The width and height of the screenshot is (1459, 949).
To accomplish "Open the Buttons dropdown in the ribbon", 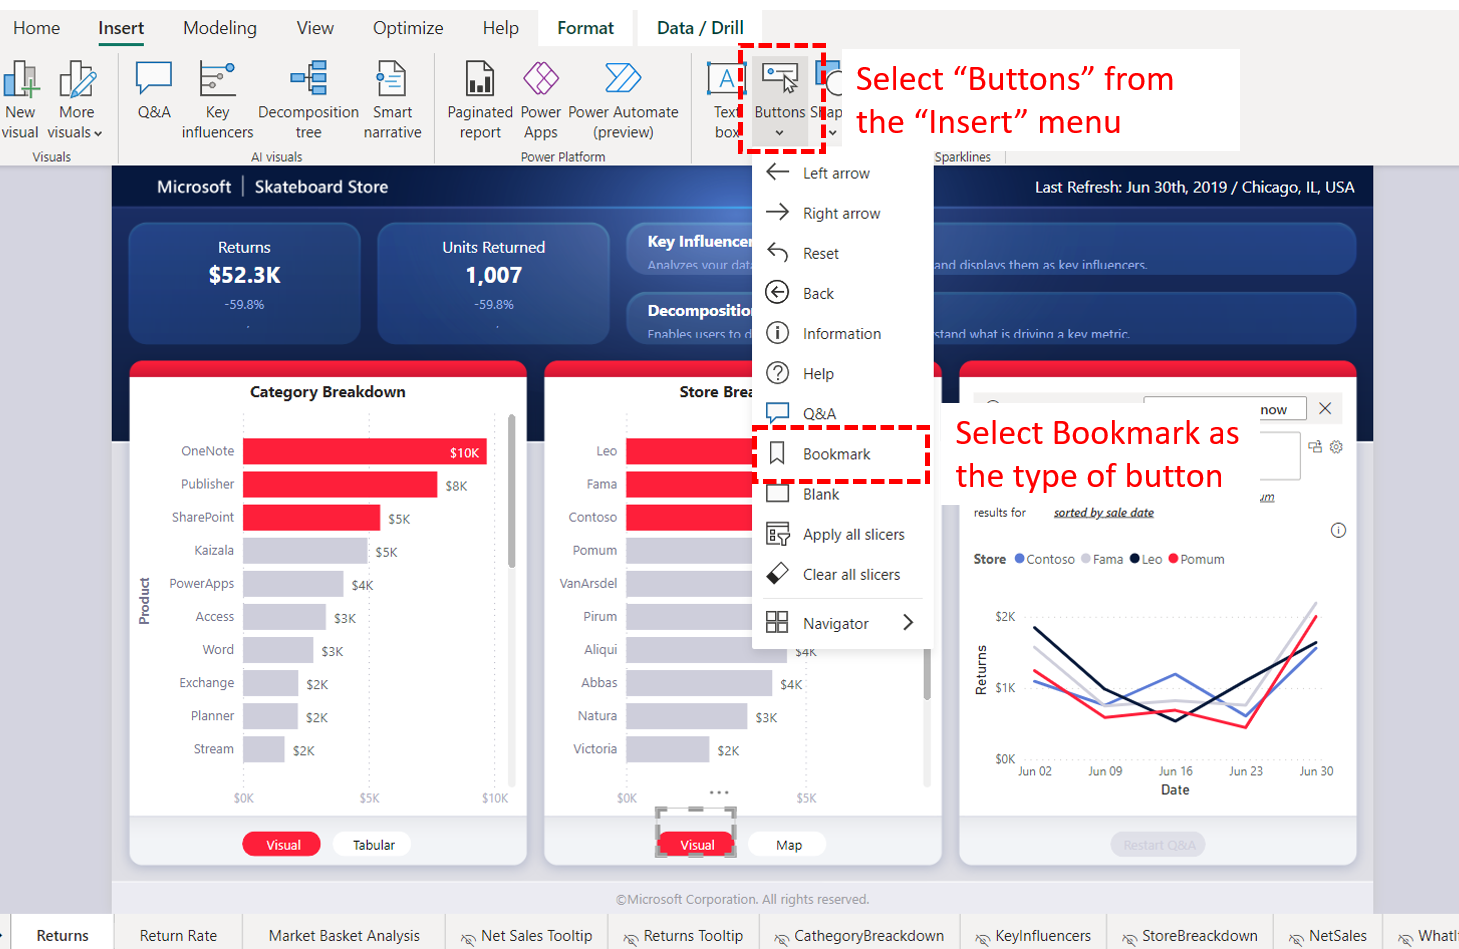I will pyautogui.click(x=780, y=99).
